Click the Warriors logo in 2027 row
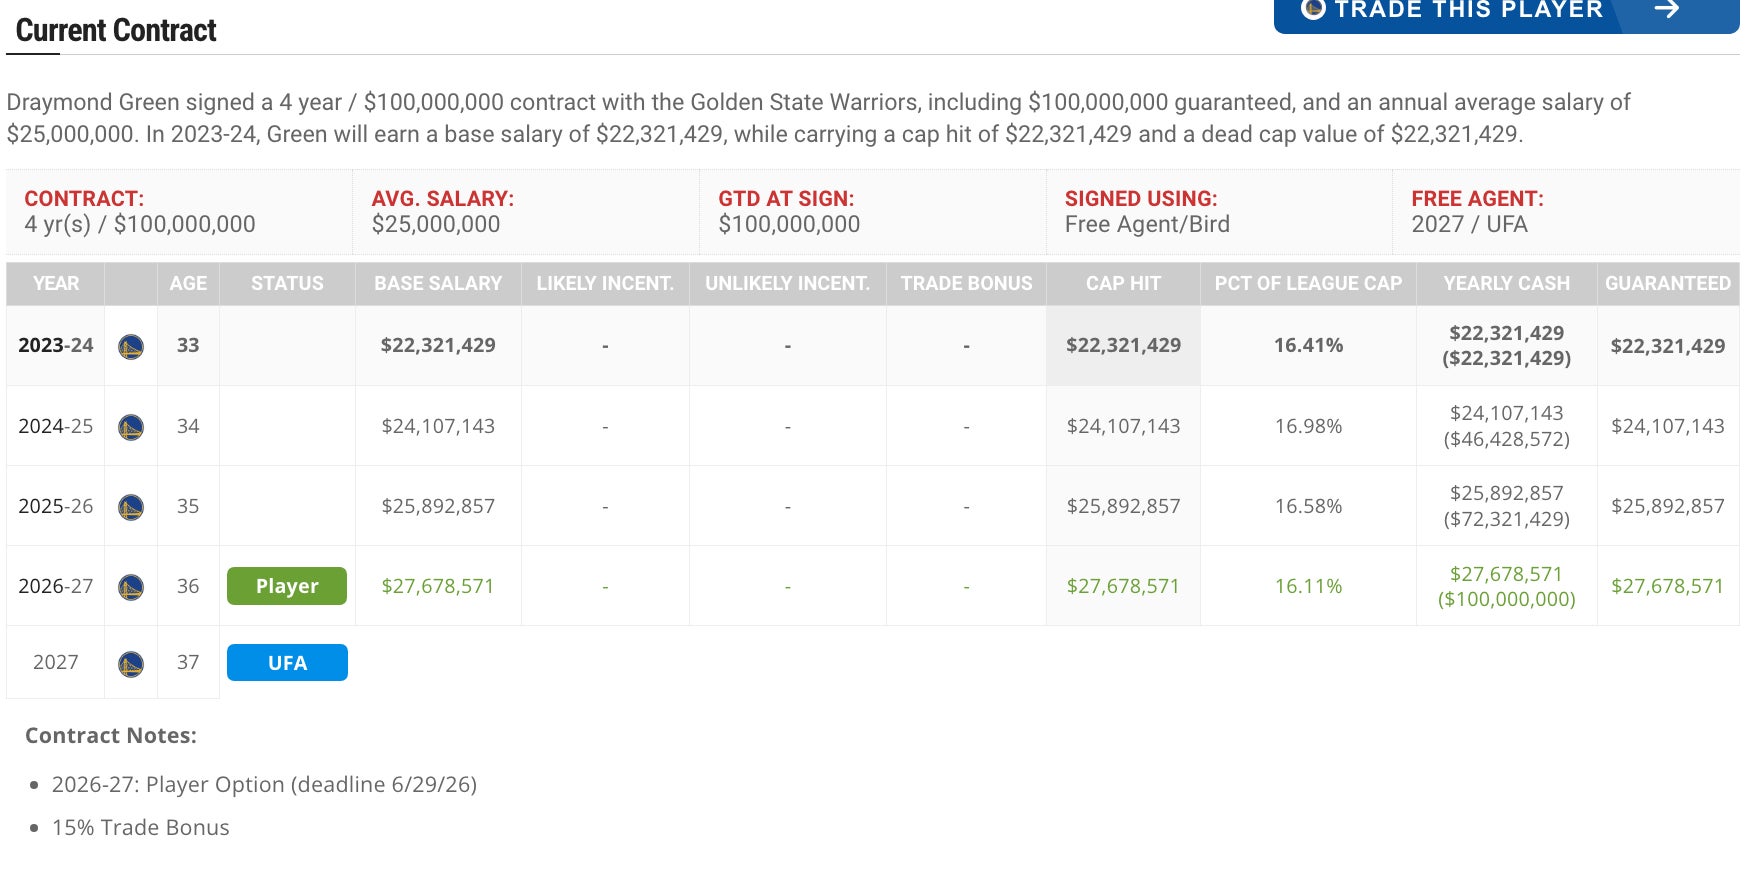The height and width of the screenshot is (892, 1760). [131, 663]
